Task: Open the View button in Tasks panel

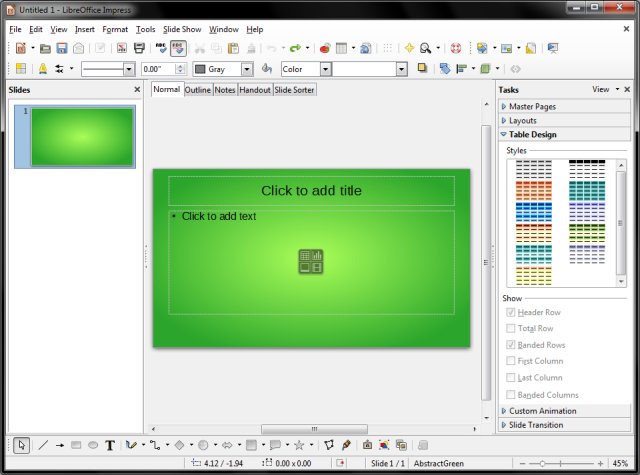Action: (600, 89)
